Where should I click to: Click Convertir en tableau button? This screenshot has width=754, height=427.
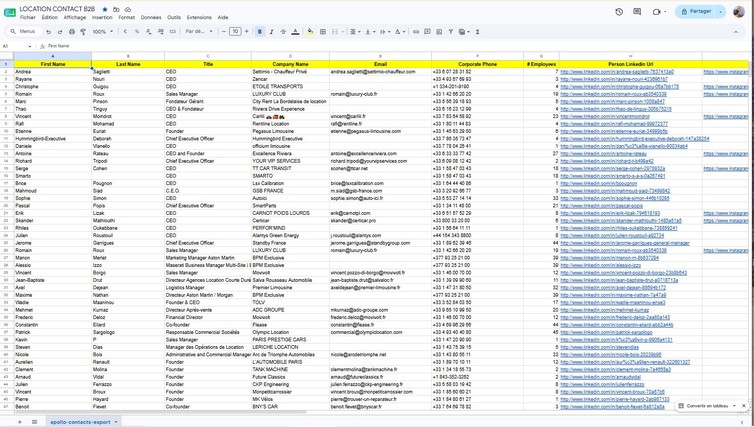pos(707,406)
